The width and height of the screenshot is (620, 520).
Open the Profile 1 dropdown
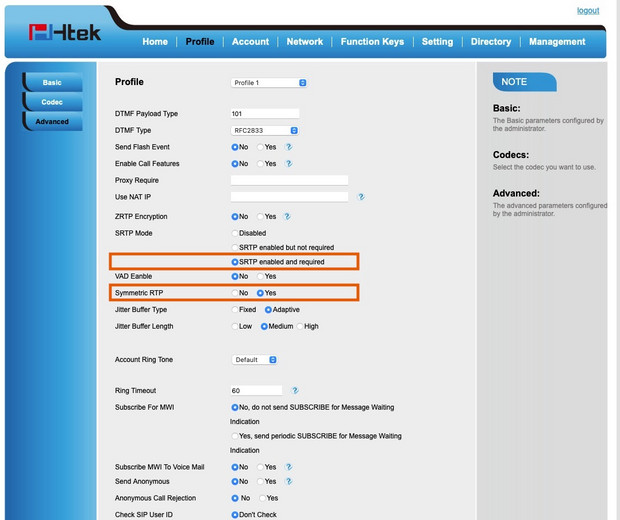pos(269,83)
